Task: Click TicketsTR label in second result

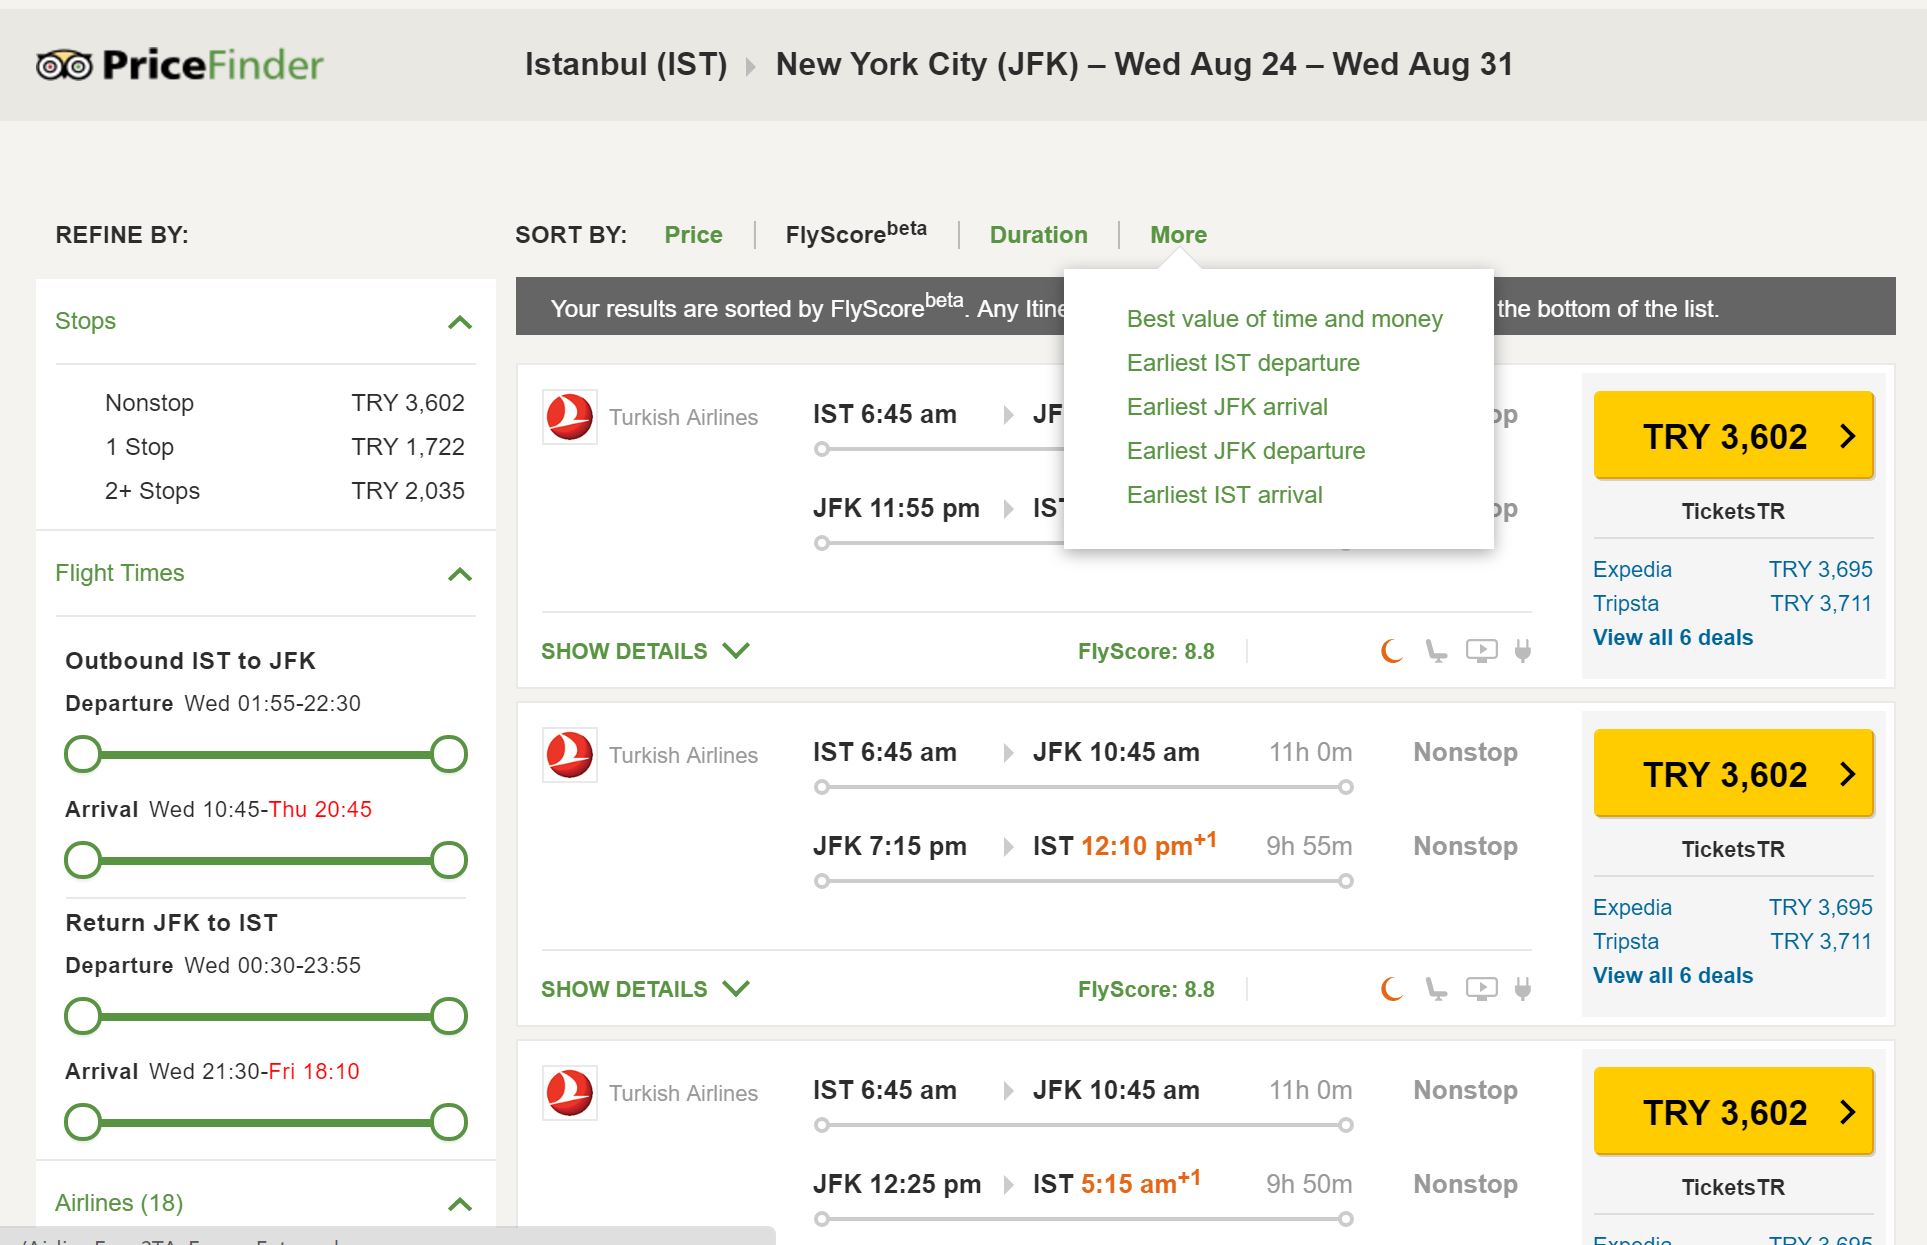Action: [1733, 849]
